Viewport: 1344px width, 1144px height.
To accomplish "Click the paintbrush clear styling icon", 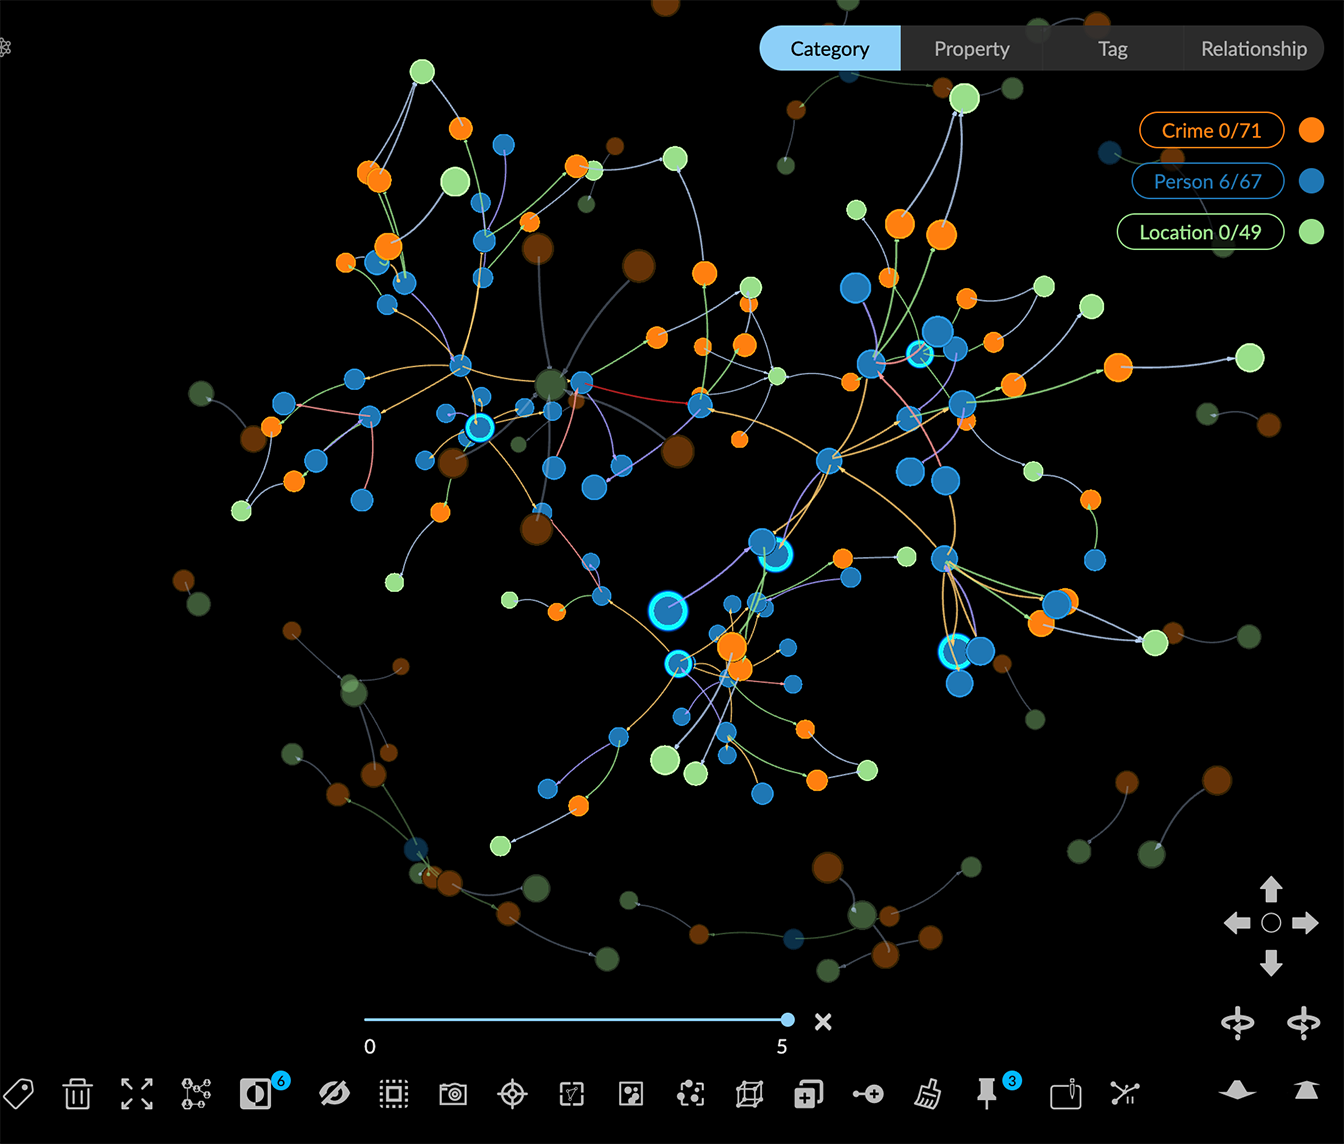I will pos(928,1094).
